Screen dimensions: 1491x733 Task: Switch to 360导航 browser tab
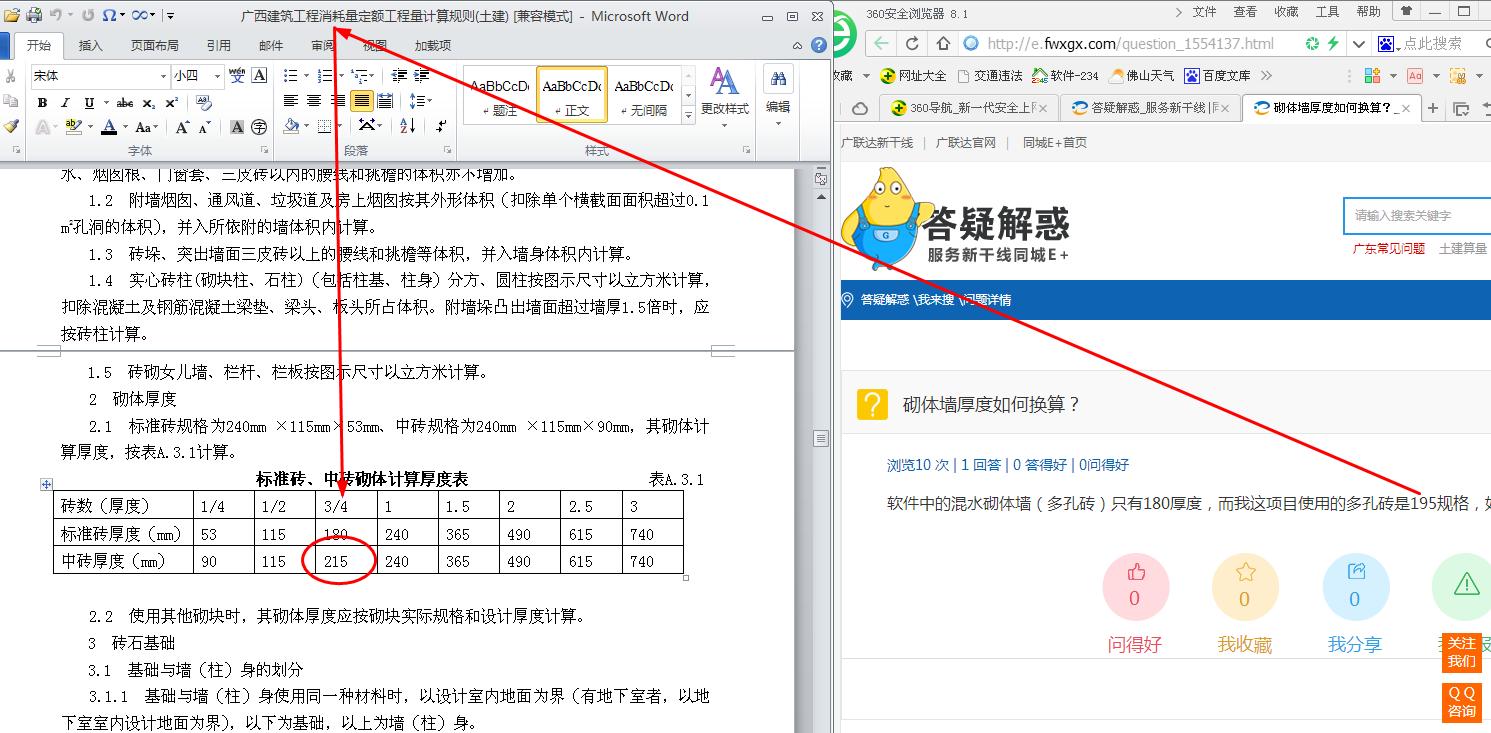coord(970,108)
